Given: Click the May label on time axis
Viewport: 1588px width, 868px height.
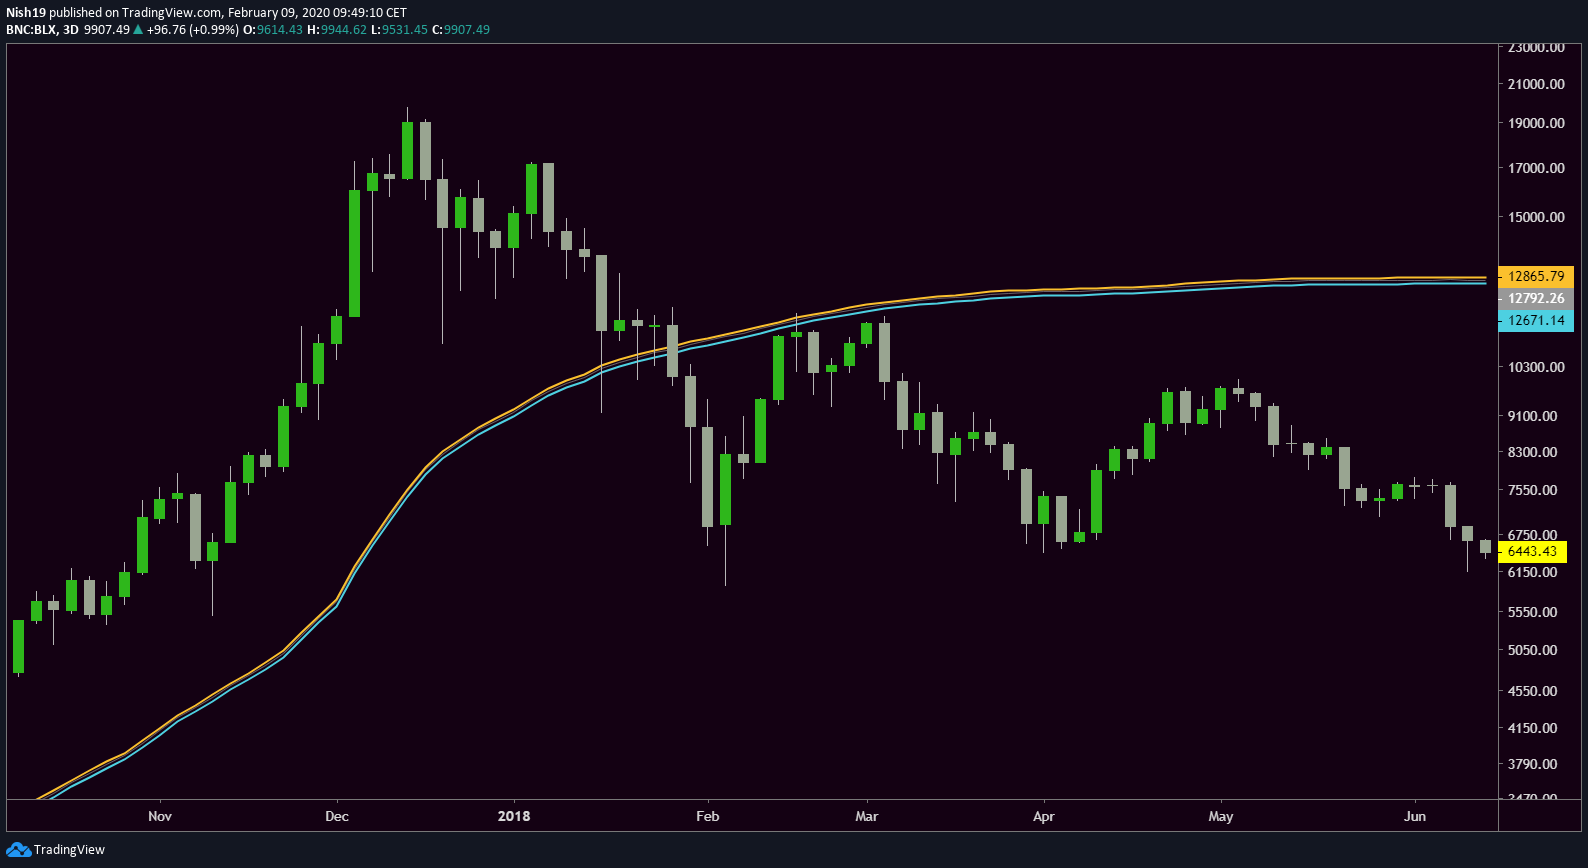Looking at the screenshot, I should click(1221, 816).
